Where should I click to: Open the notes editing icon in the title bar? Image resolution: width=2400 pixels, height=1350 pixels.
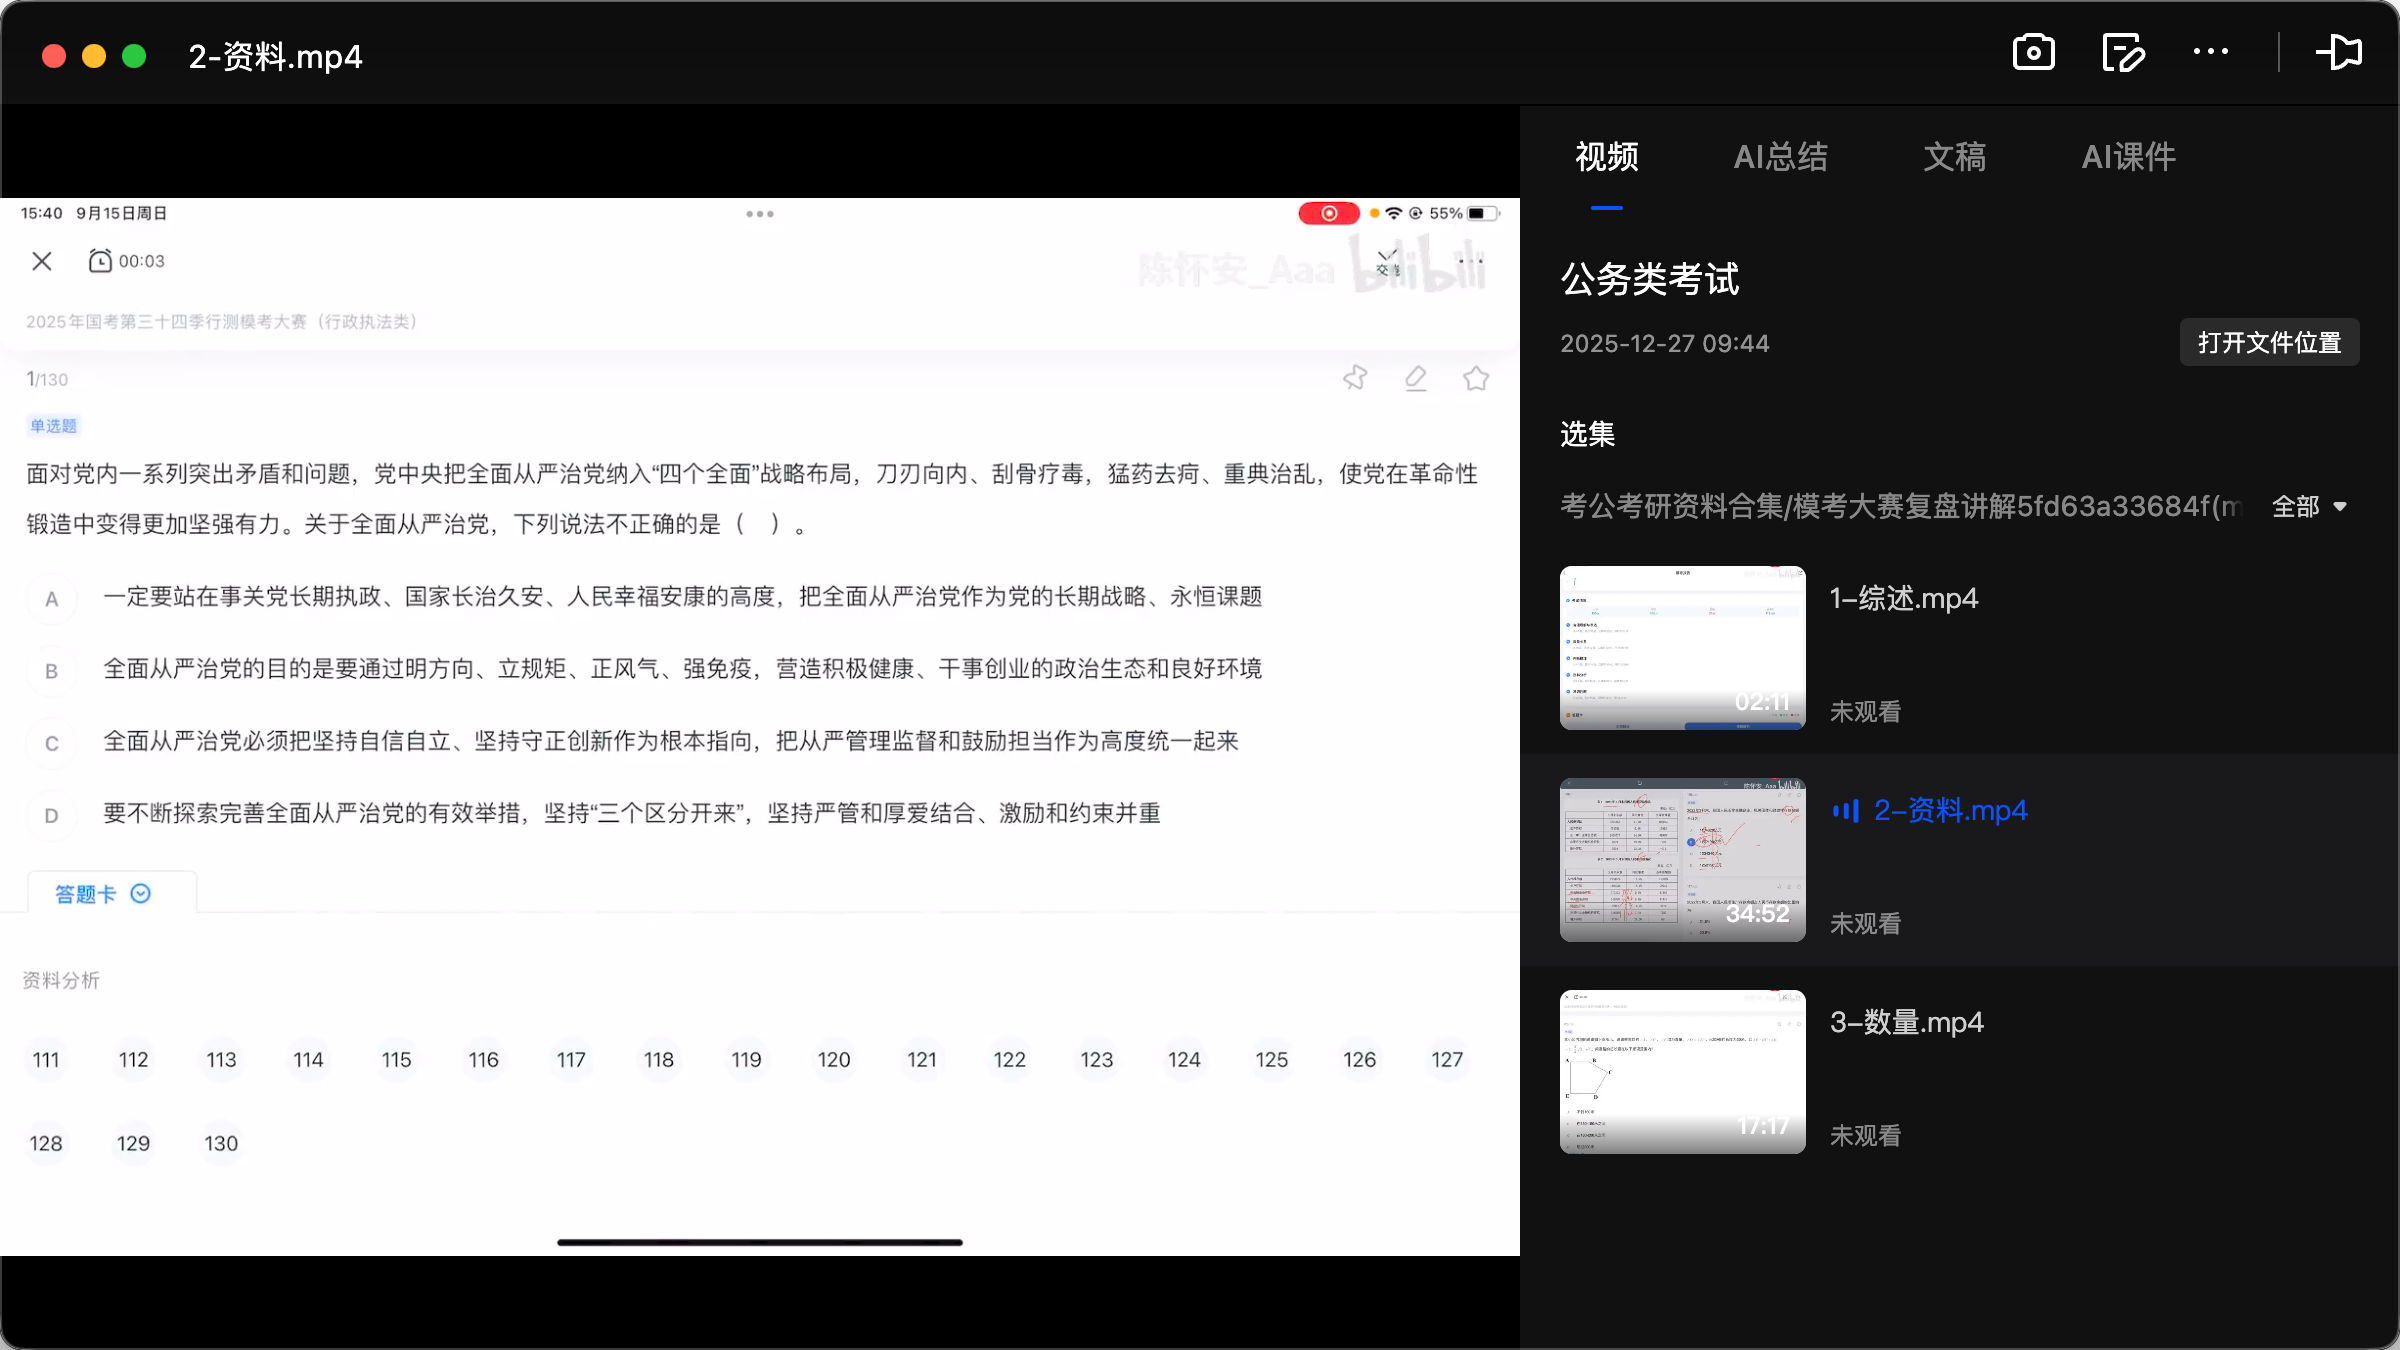pos(2122,53)
